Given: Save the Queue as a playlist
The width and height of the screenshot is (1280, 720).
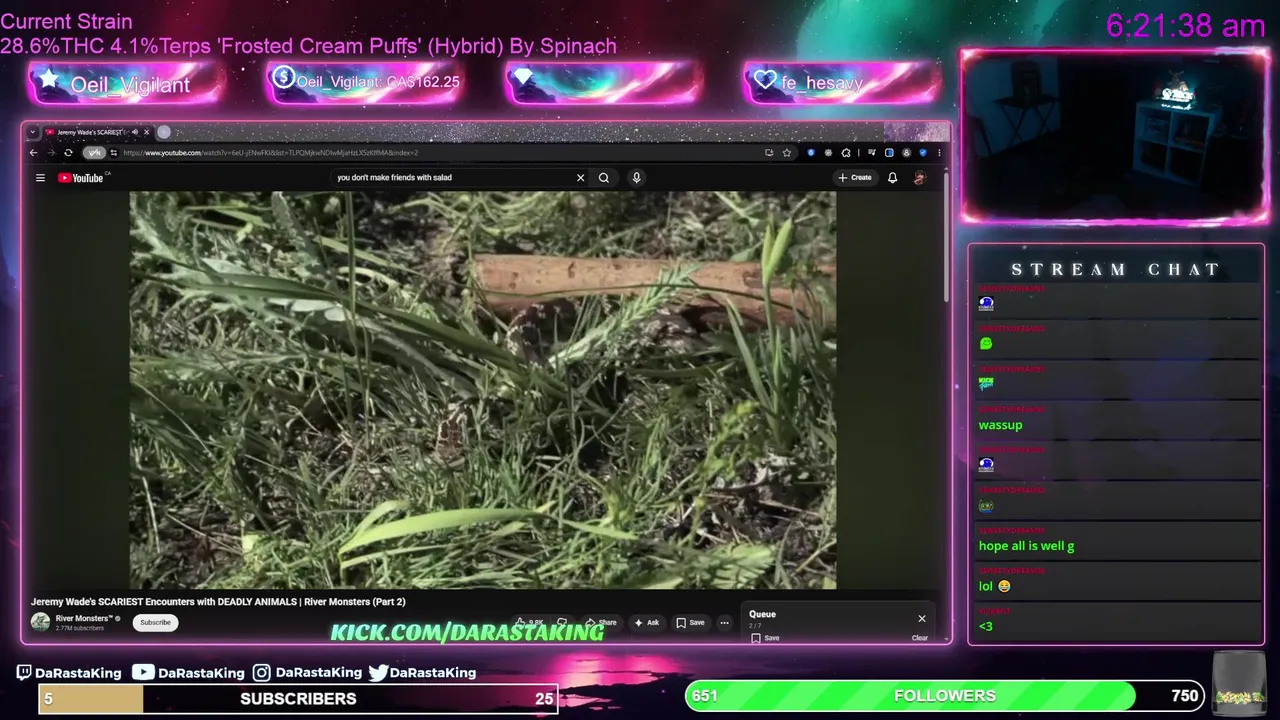Looking at the screenshot, I should [x=765, y=638].
